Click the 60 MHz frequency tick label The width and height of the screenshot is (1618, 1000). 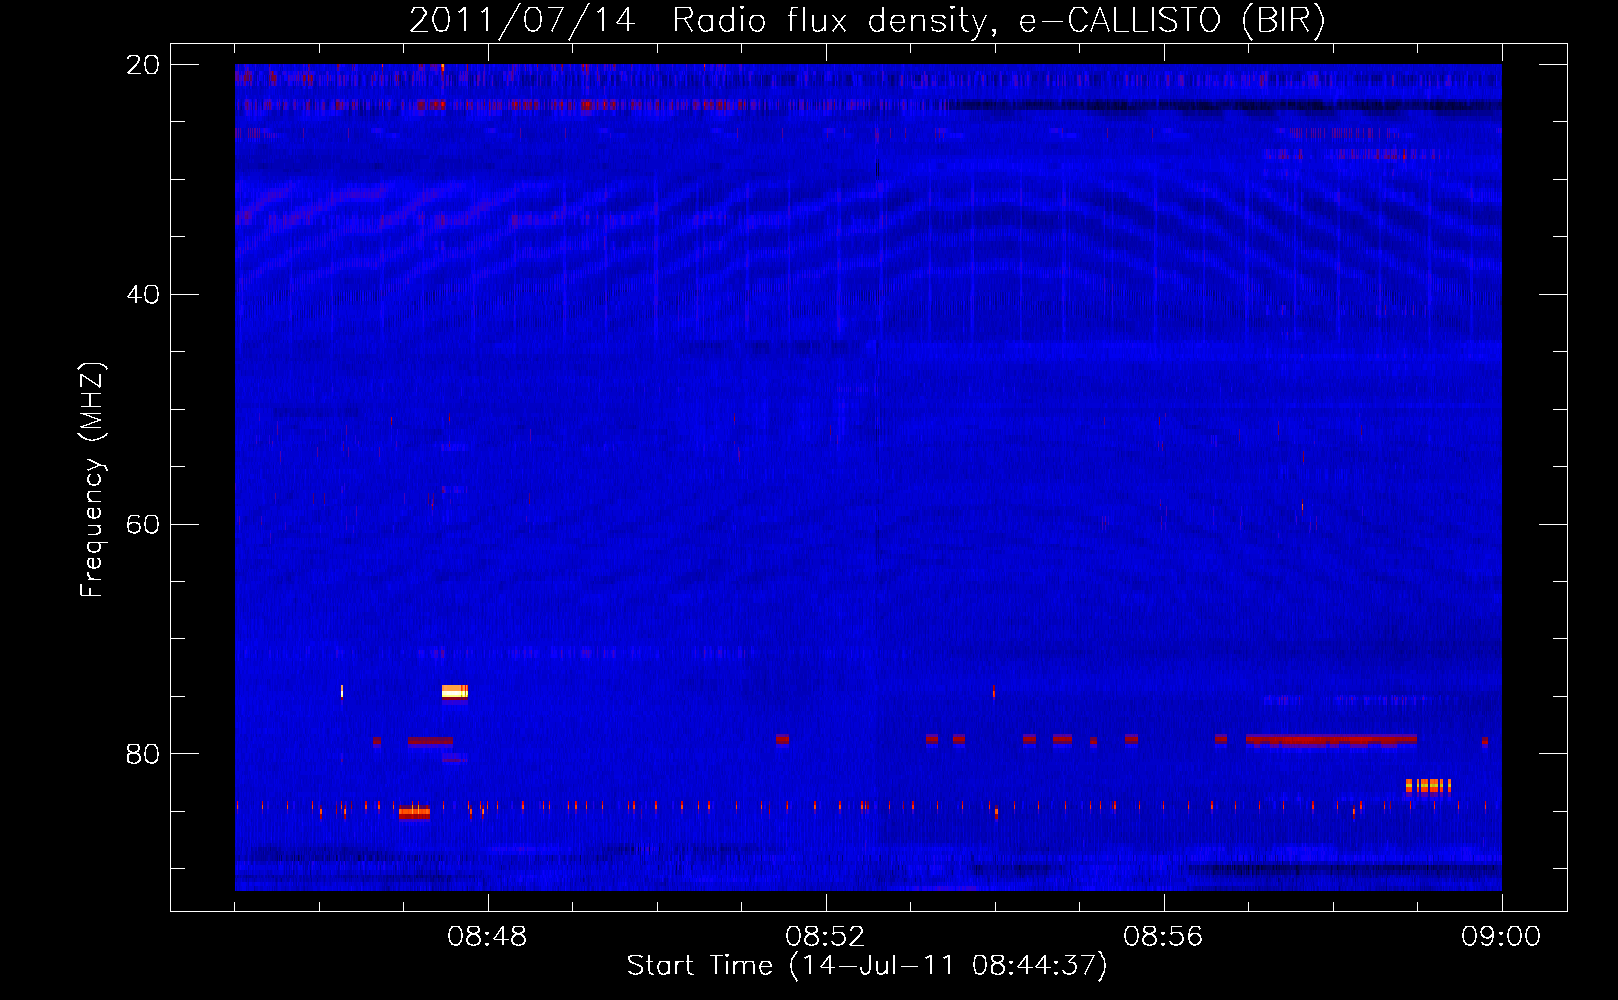tap(142, 524)
